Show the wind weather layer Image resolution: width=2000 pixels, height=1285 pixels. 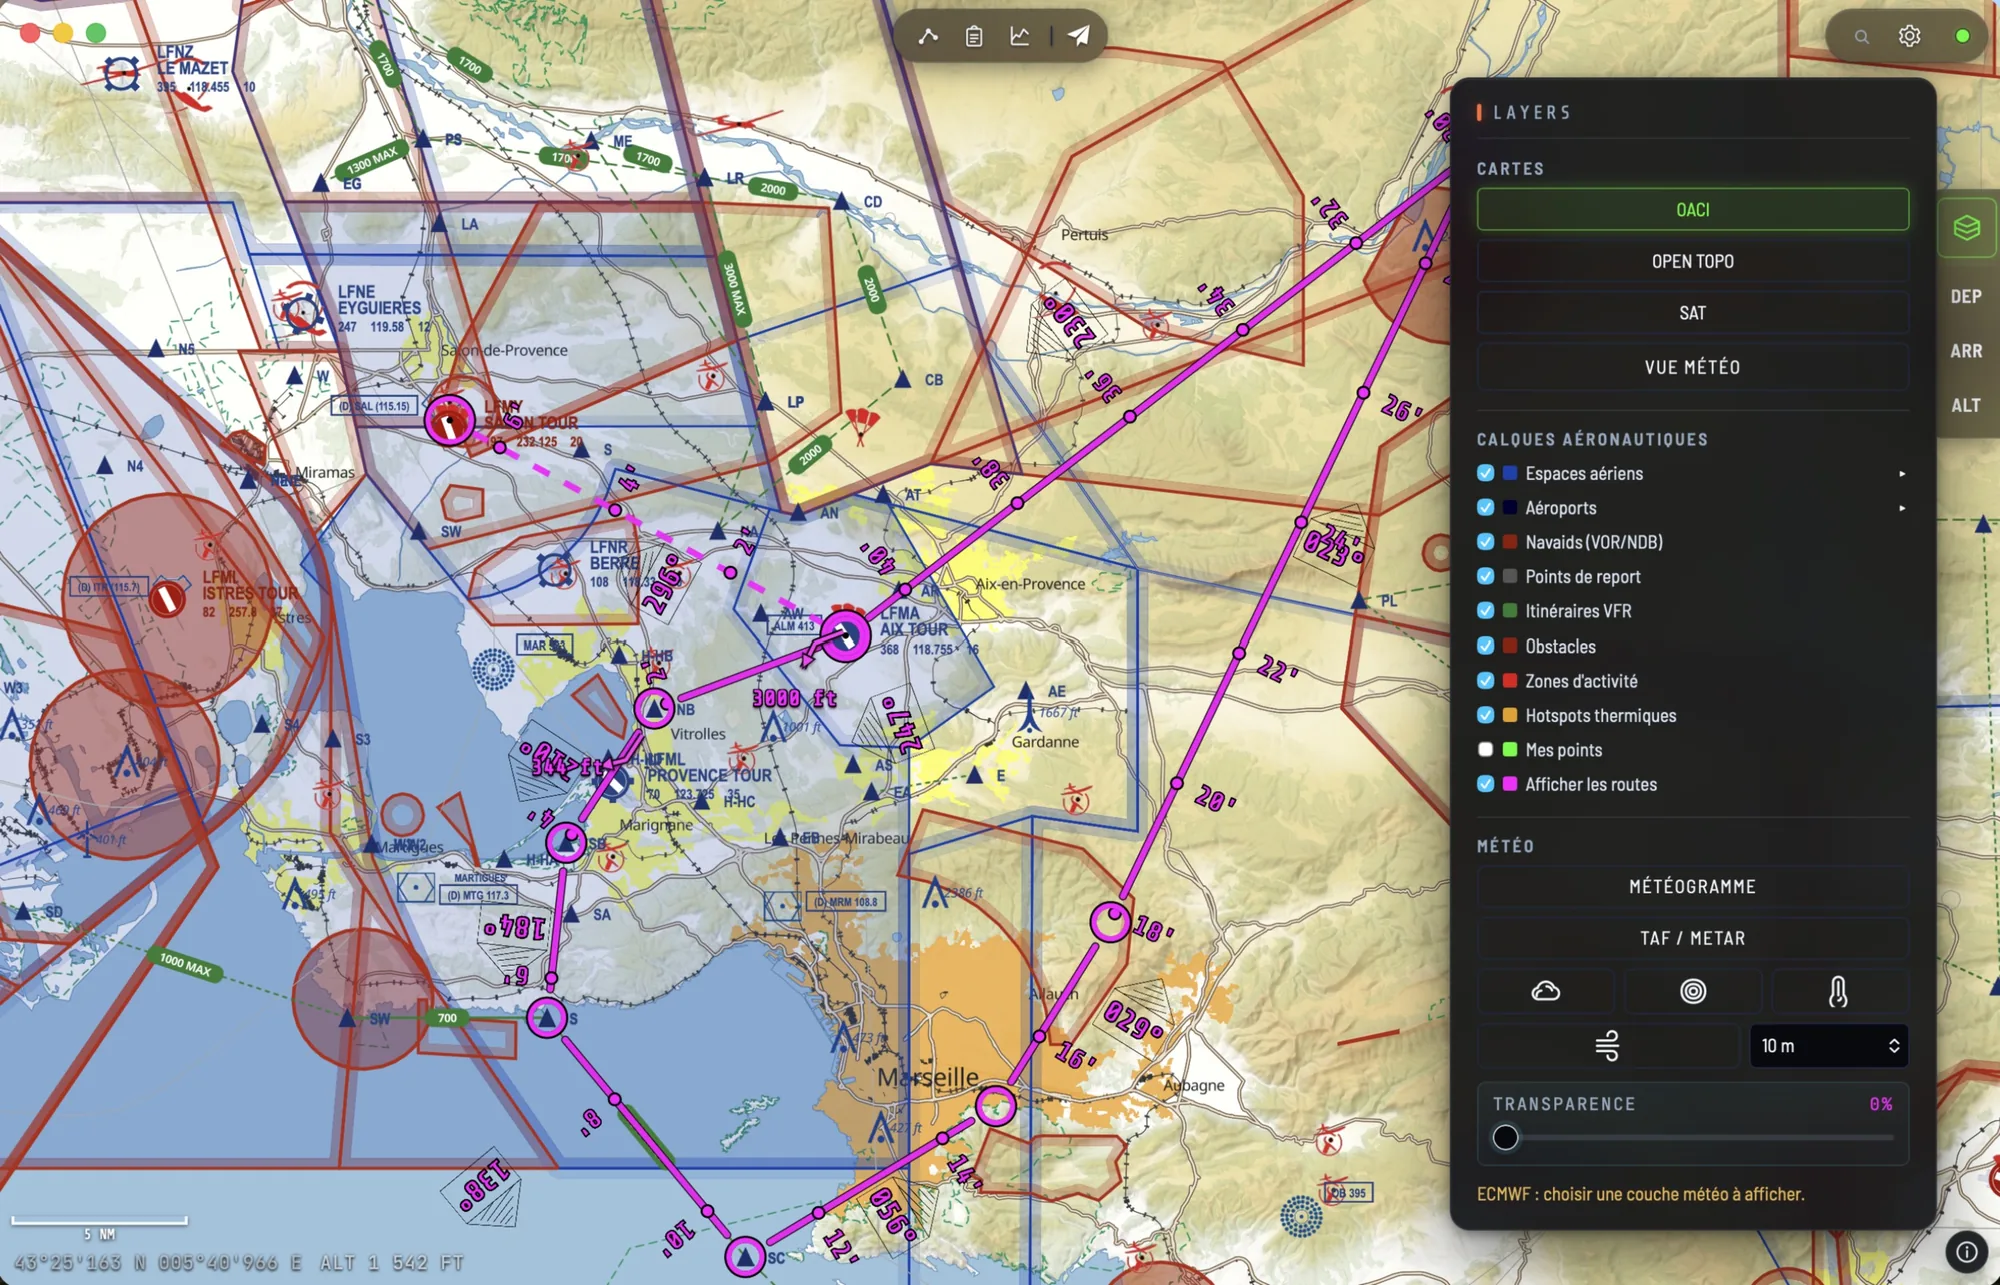click(x=1607, y=1045)
